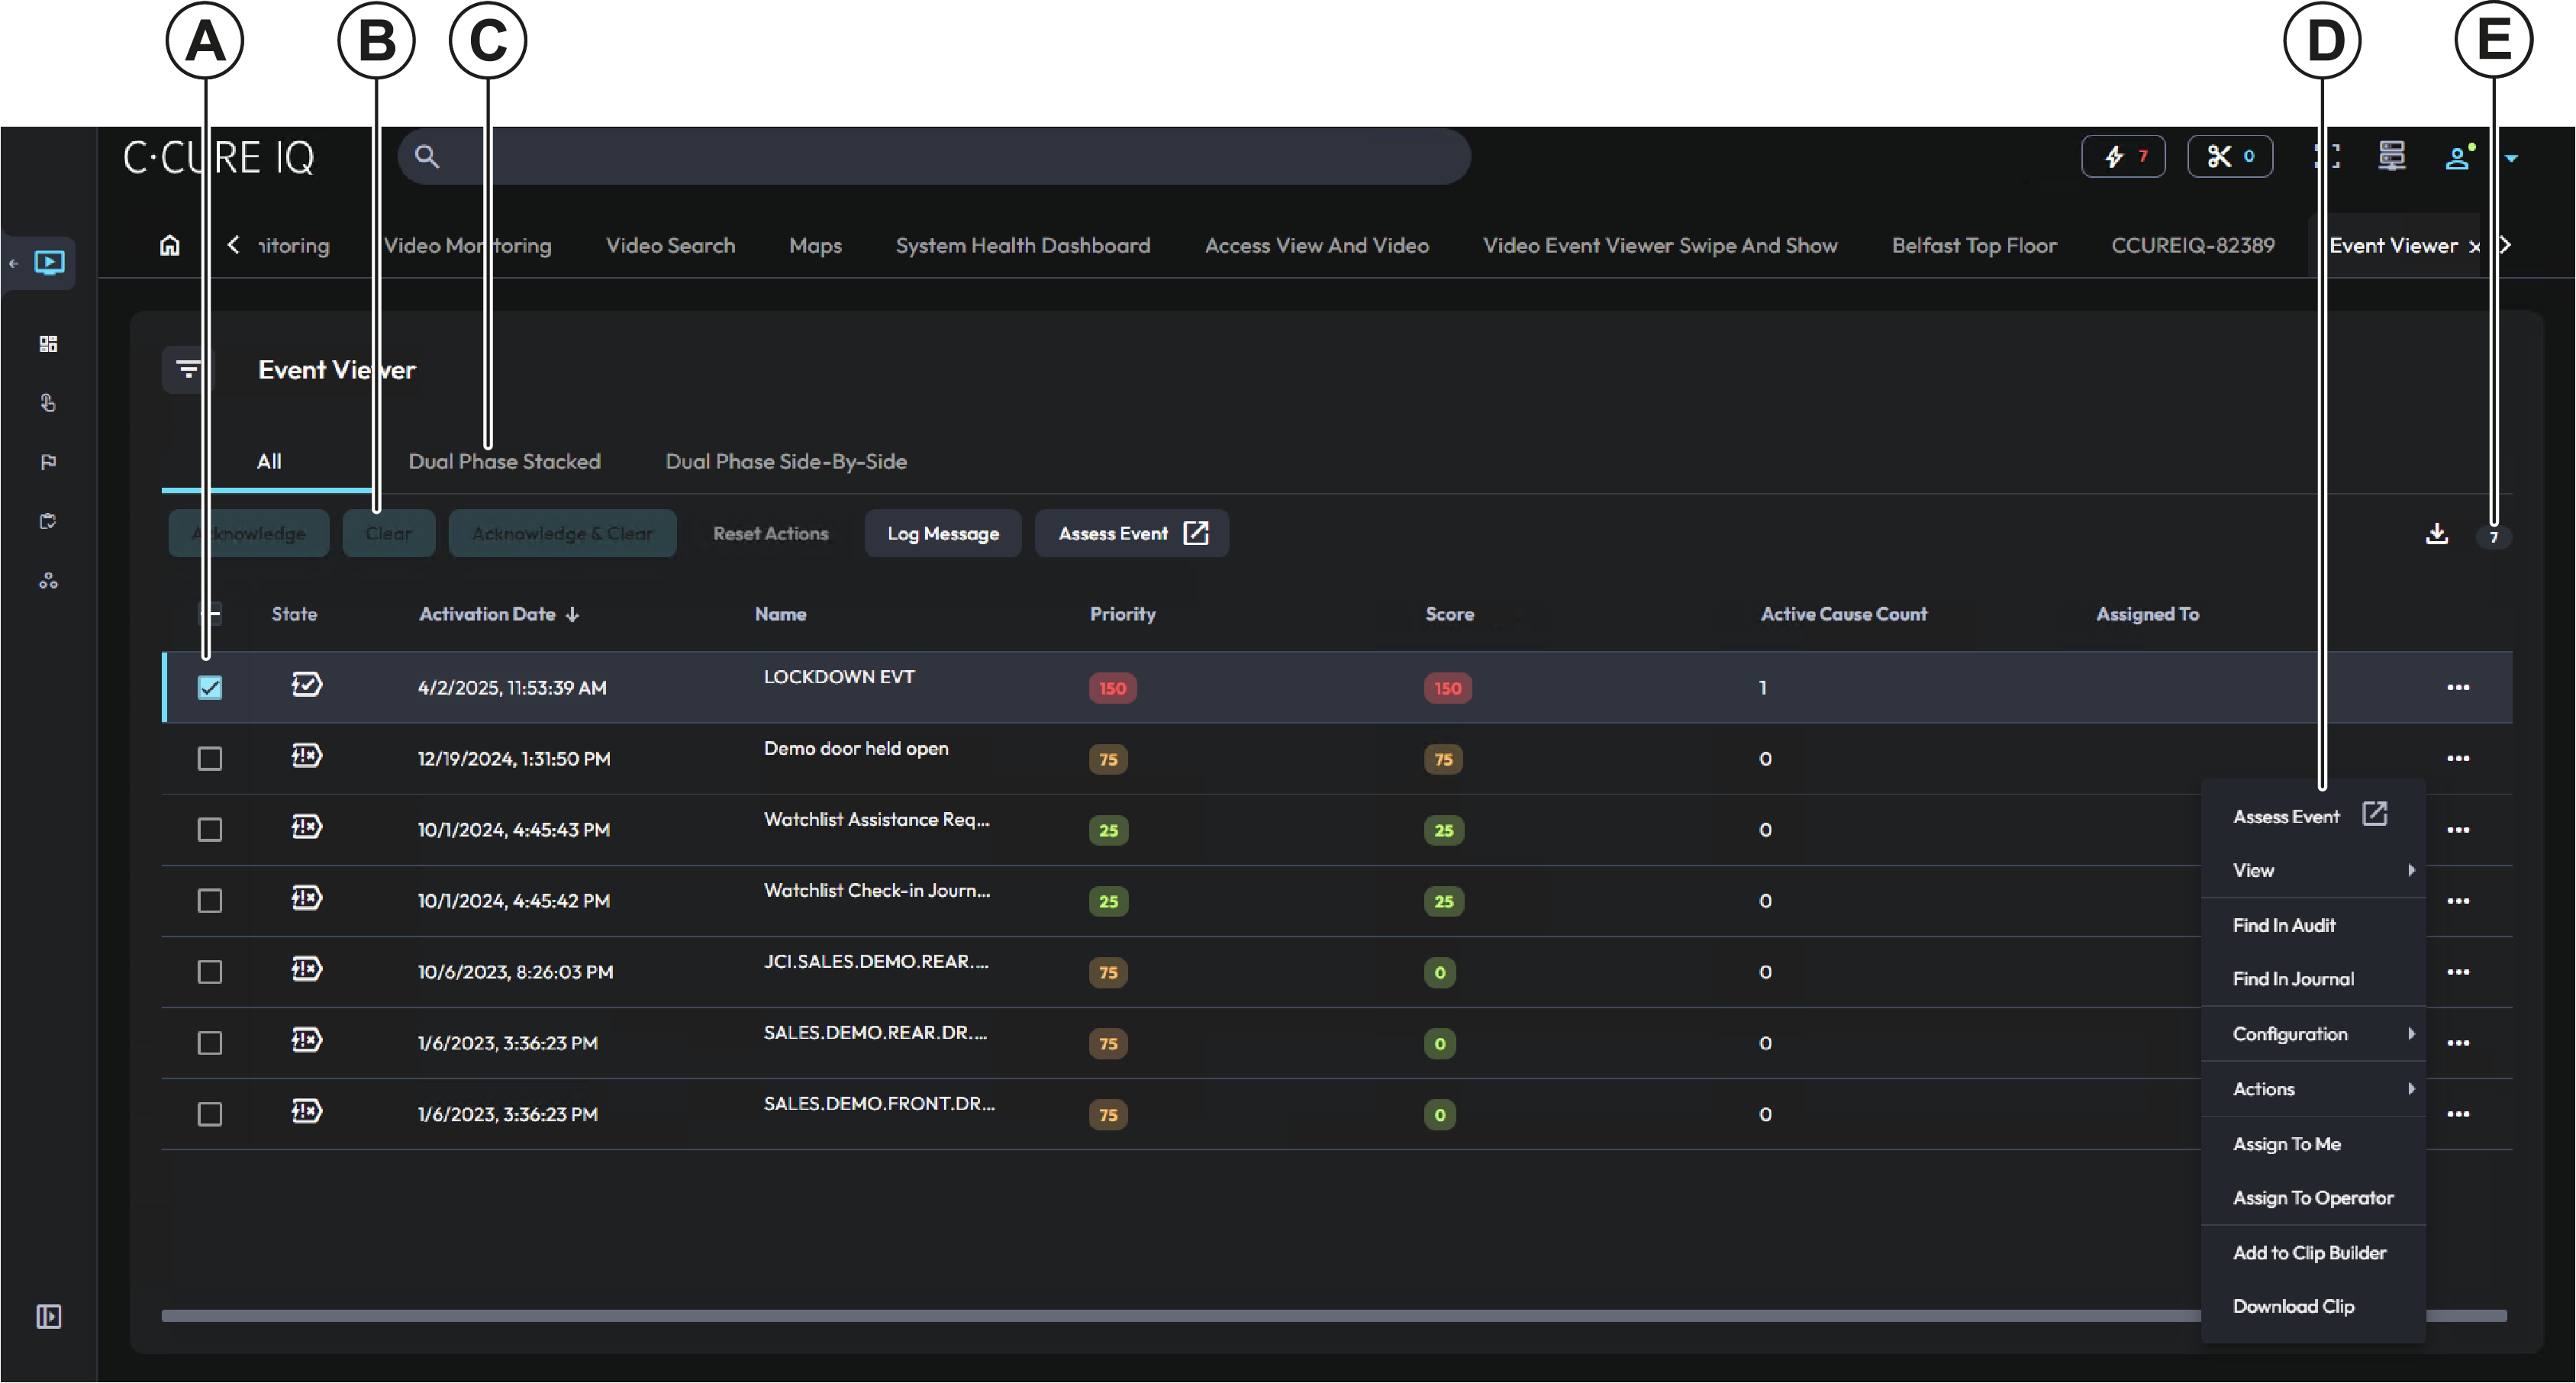
Task: Click the search magnifier icon
Action: pyautogui.click(x=427, y=156)
